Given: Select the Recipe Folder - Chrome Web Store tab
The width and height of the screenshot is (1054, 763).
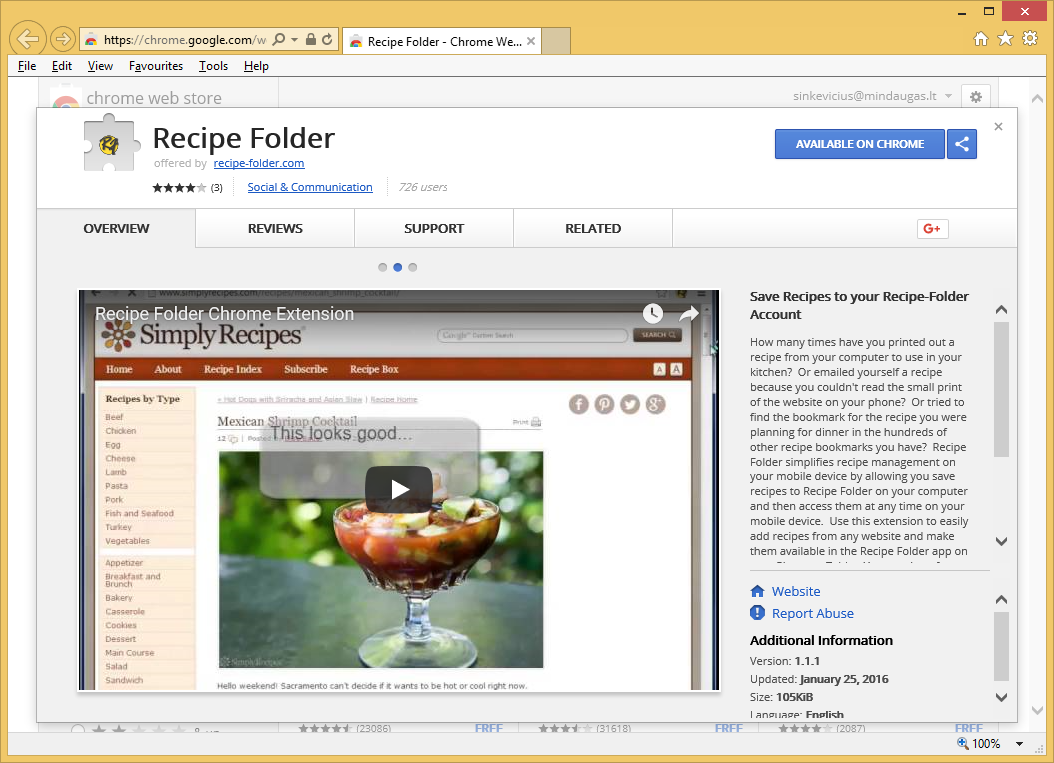Looking at the screenshot, I should click(441, 41).
